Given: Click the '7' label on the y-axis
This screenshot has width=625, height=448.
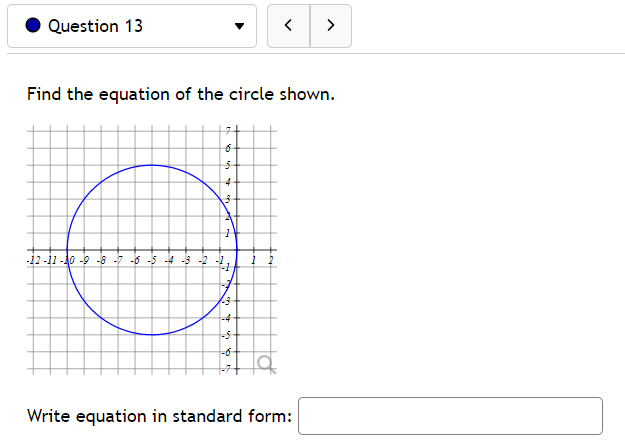Looking at the screenshot, I should (x=228, y=131).
